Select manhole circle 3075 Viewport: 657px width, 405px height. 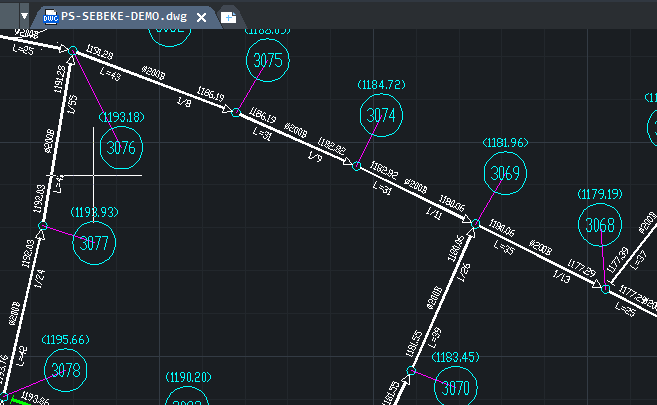pos(268,60)
